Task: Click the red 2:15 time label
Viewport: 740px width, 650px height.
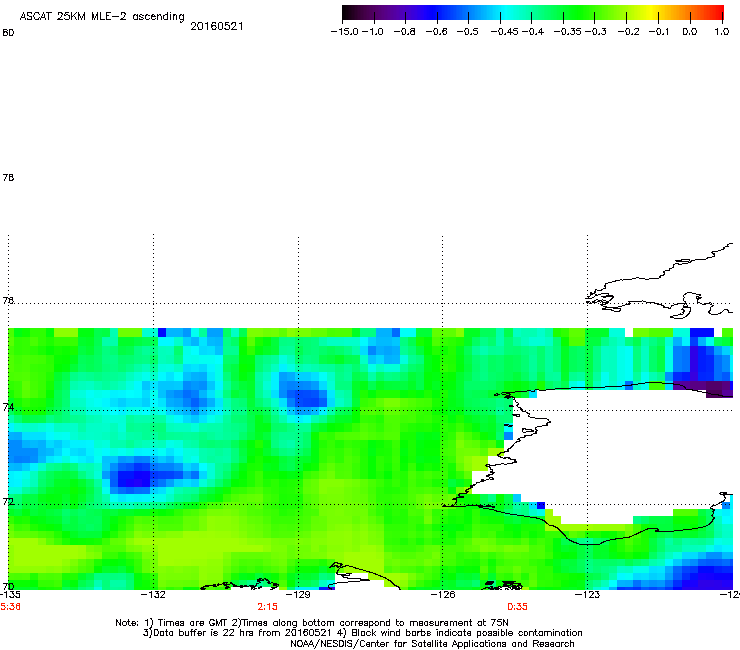Action: (x=268, y=607)
